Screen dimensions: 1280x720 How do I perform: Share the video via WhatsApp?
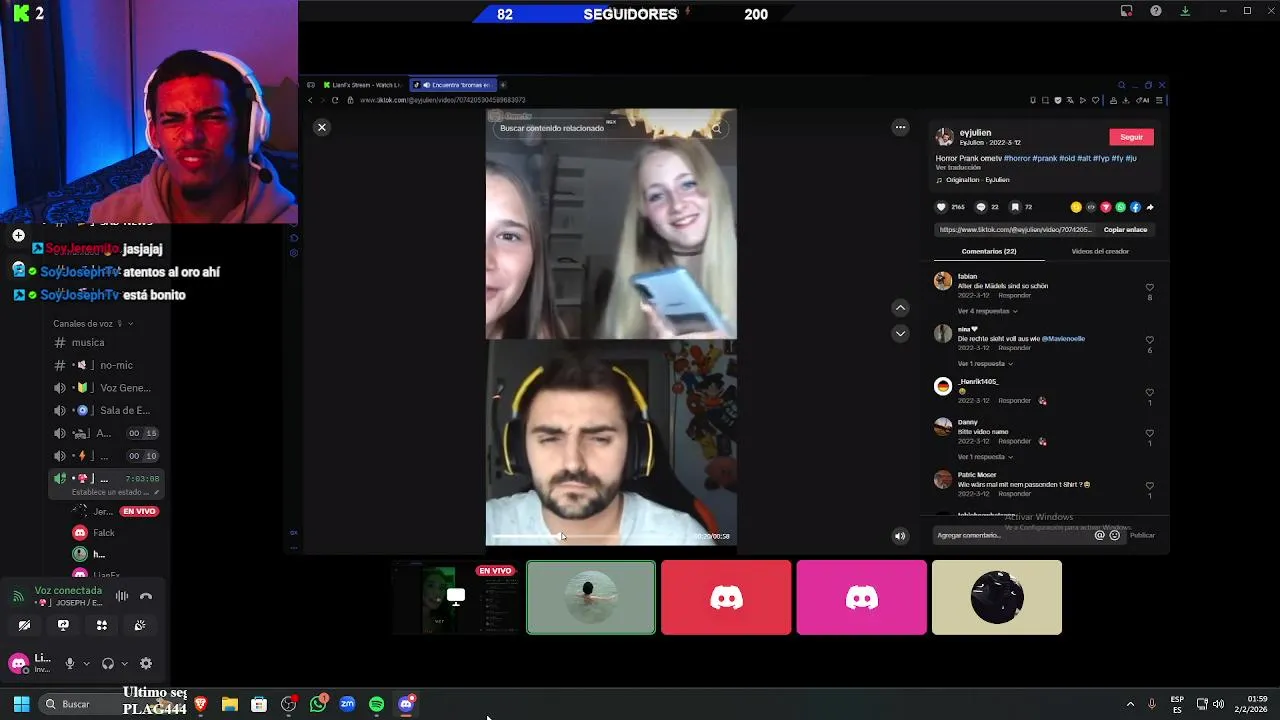pyautogui.click(x=1120, y=207)
